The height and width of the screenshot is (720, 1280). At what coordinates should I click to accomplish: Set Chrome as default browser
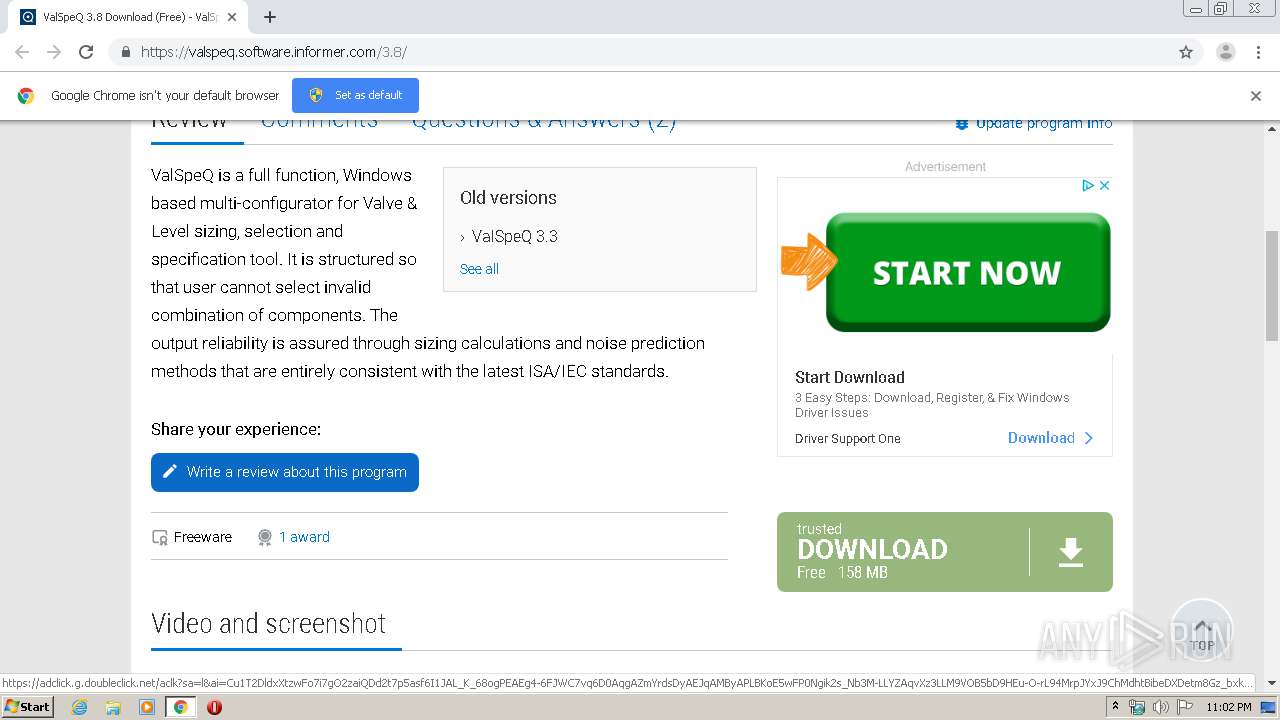[x=355, y=95]
